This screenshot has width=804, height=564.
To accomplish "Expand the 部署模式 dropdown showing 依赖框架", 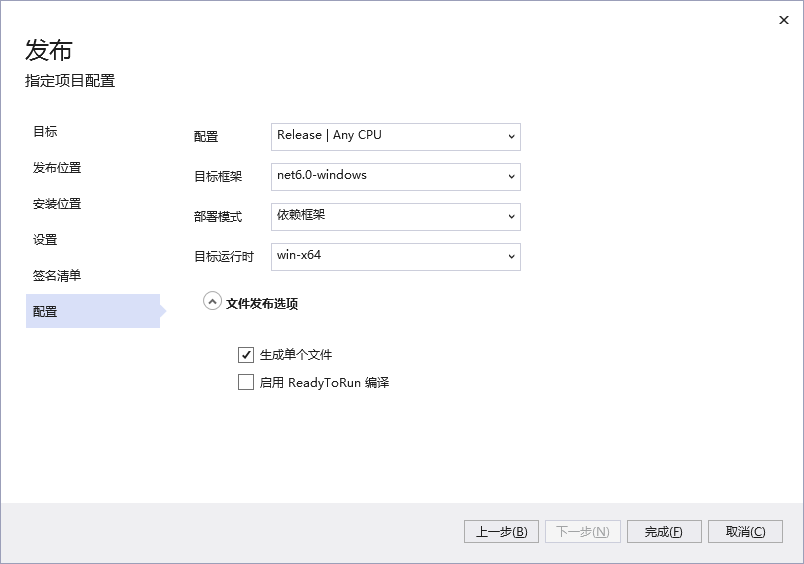I will click(395, 216).
